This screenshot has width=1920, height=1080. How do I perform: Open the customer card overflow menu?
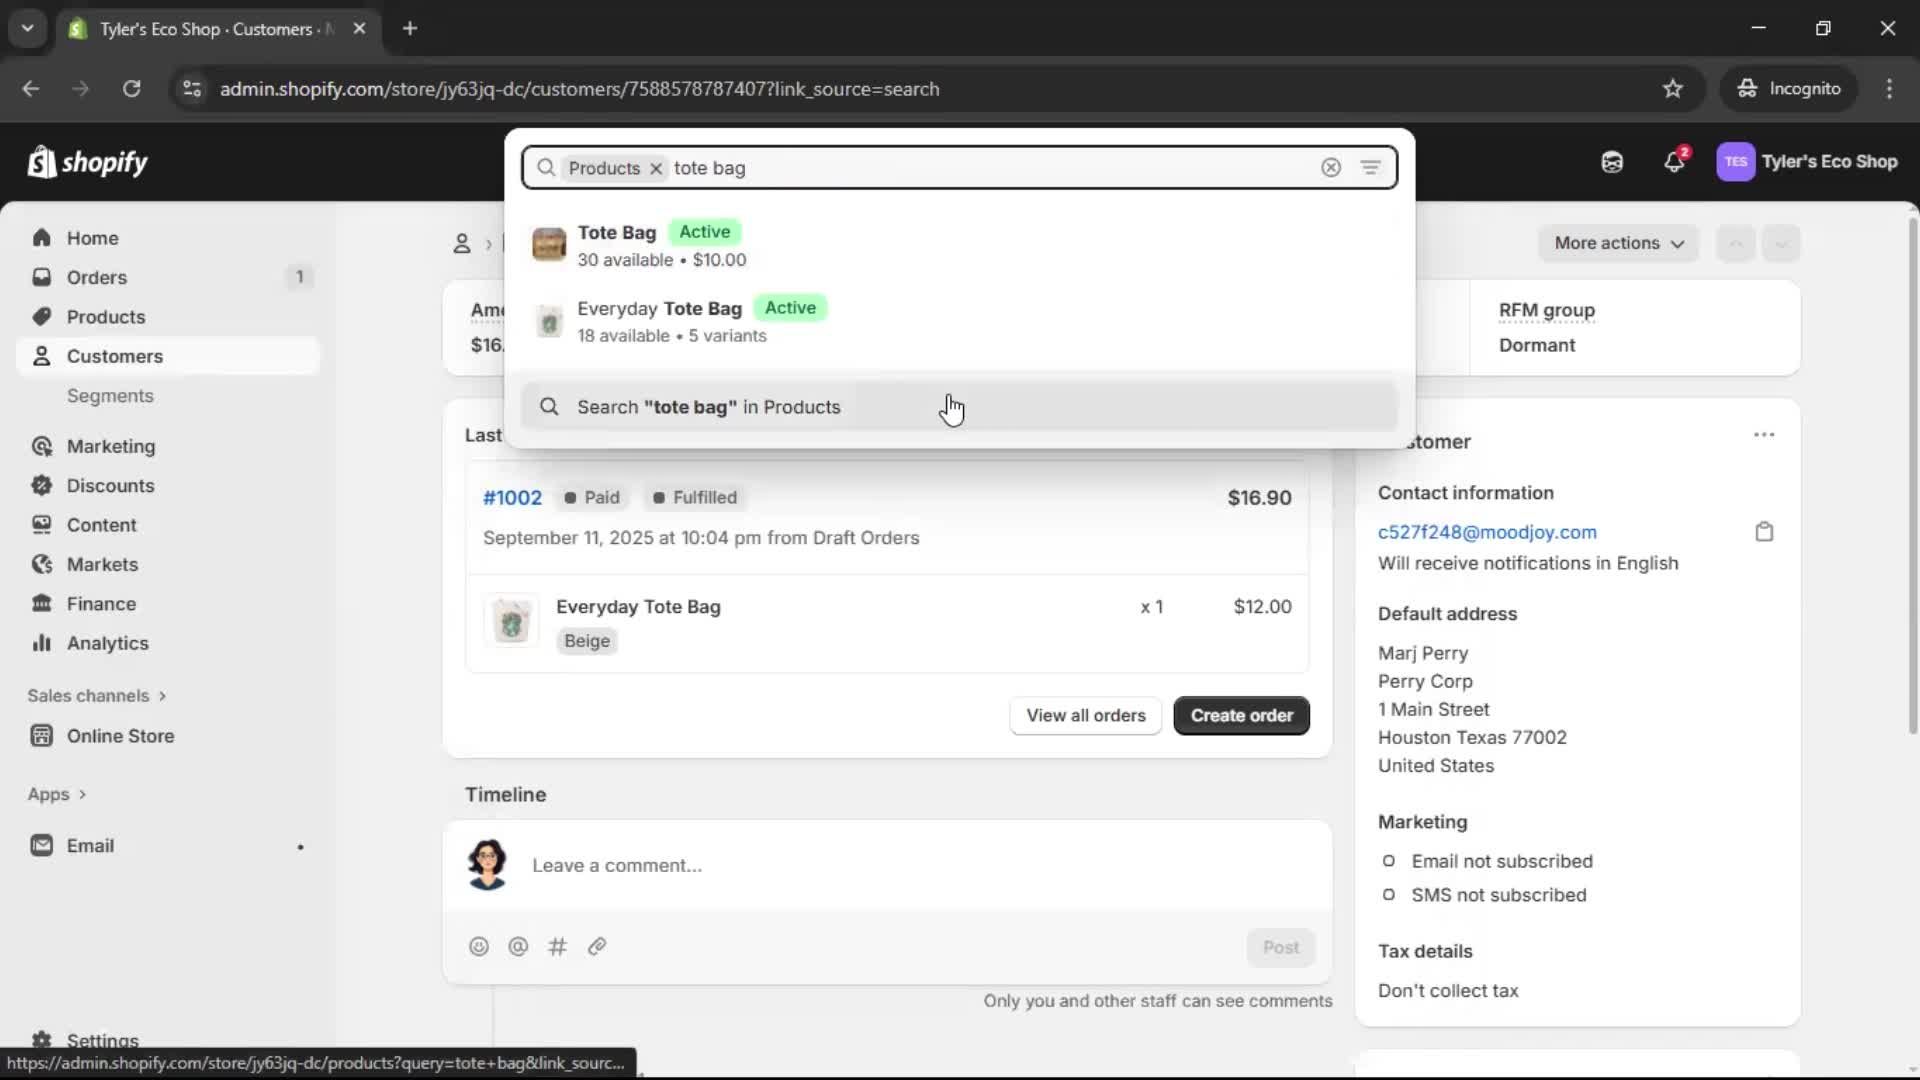[x=1764, y=434]
